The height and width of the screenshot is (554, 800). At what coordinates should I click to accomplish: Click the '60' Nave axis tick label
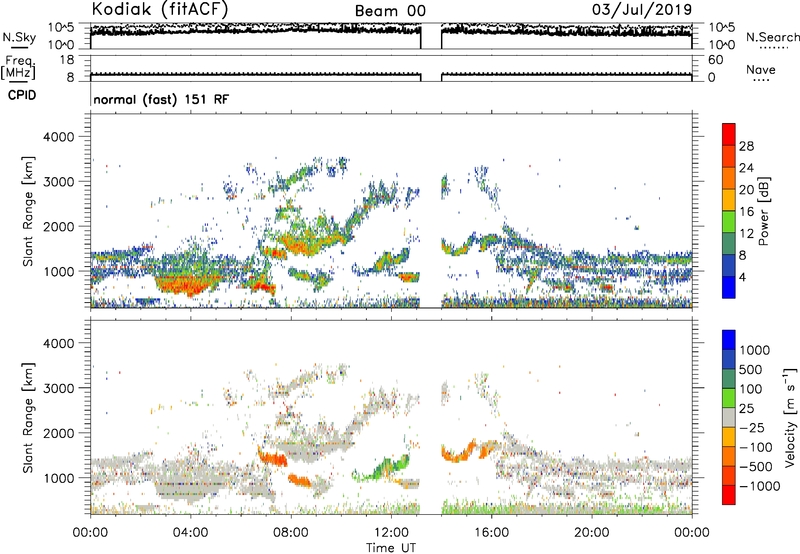click(x=715, y=60)
